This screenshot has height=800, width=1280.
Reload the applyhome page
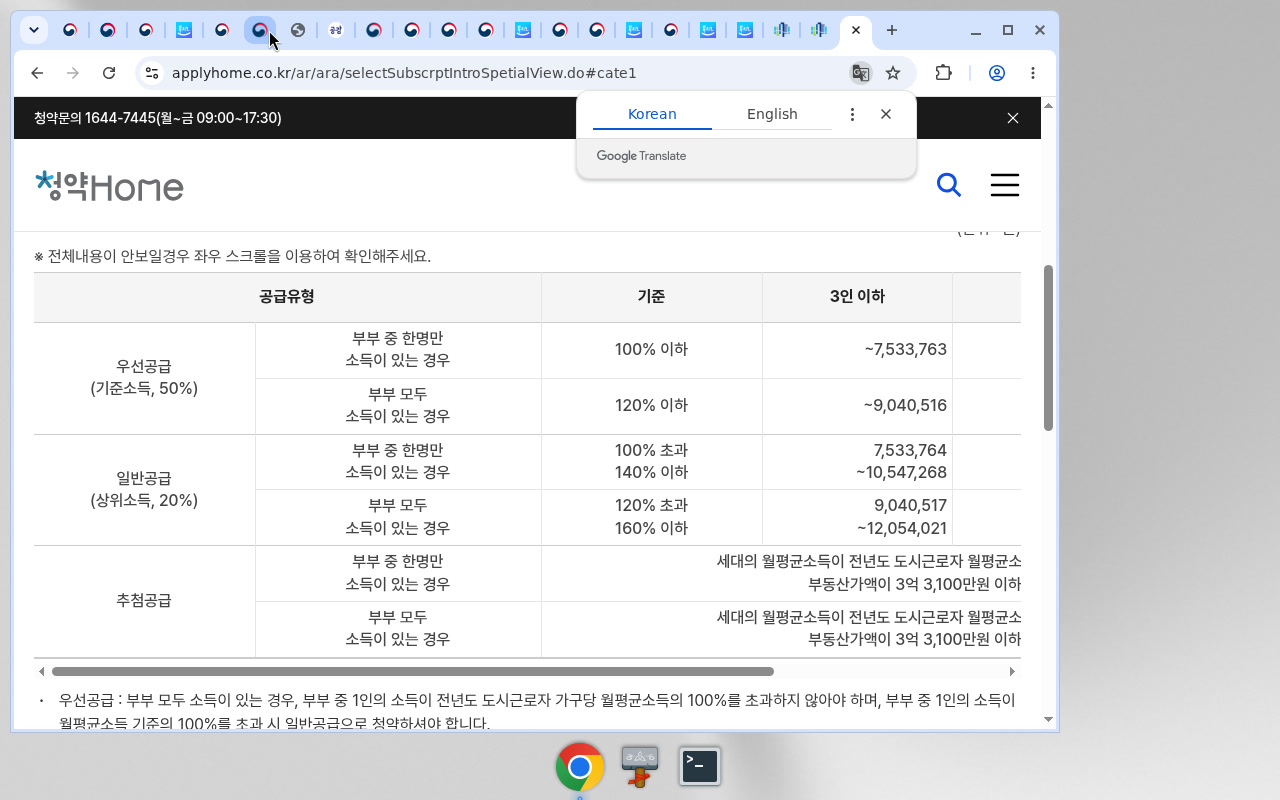tap(110, 73)
